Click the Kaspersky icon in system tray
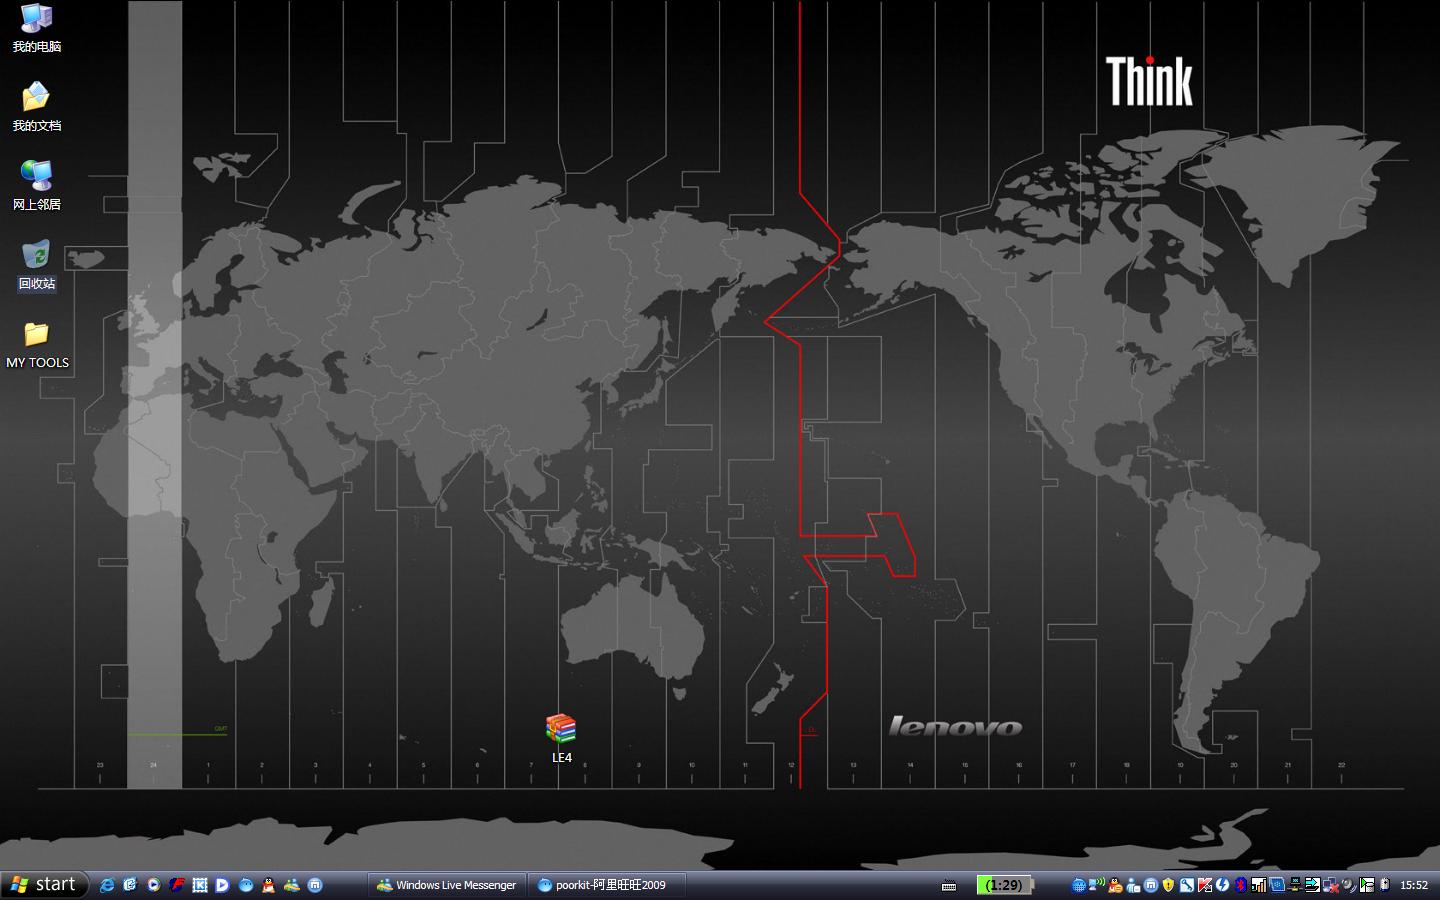Viewport: 1440px width, 900px height. [x=1204, y=885]
